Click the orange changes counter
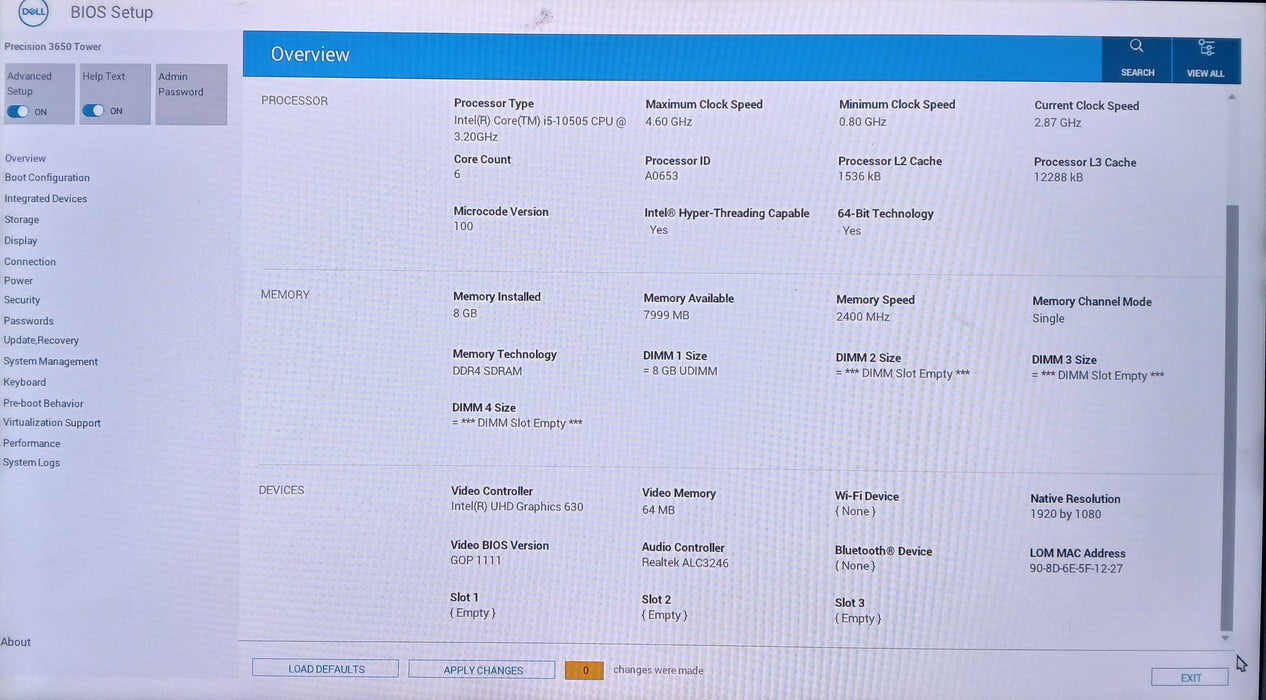This screenshot has width=1266, height=700. (x=584, y=671)
